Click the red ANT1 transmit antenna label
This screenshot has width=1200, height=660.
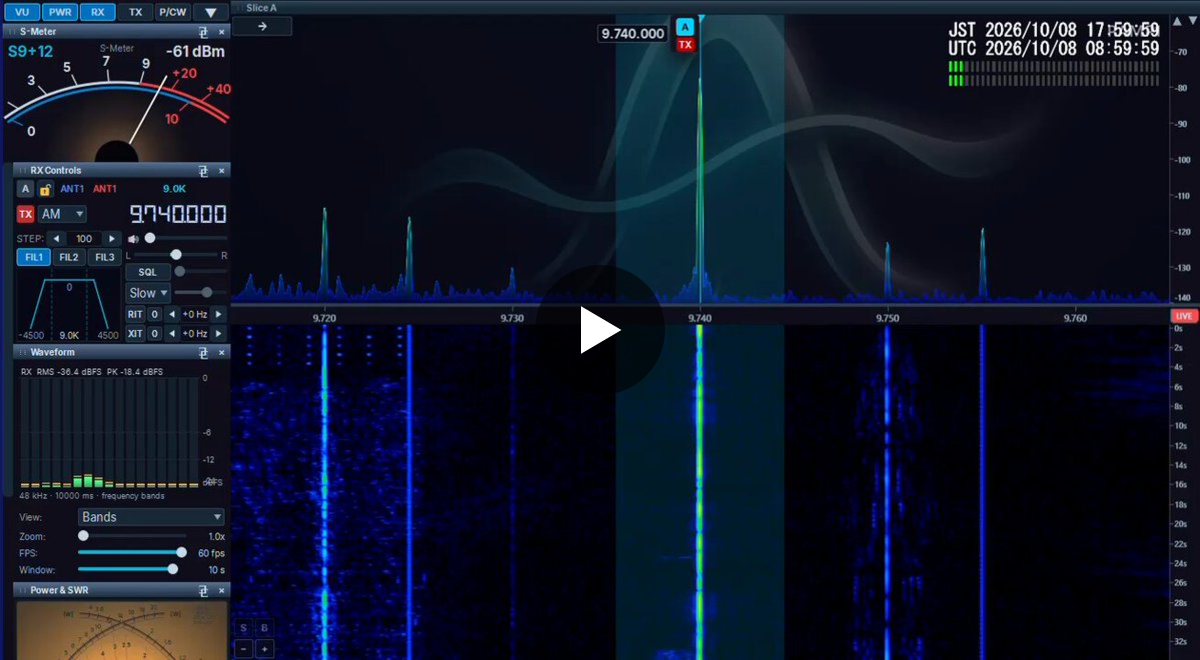[105, 189]
